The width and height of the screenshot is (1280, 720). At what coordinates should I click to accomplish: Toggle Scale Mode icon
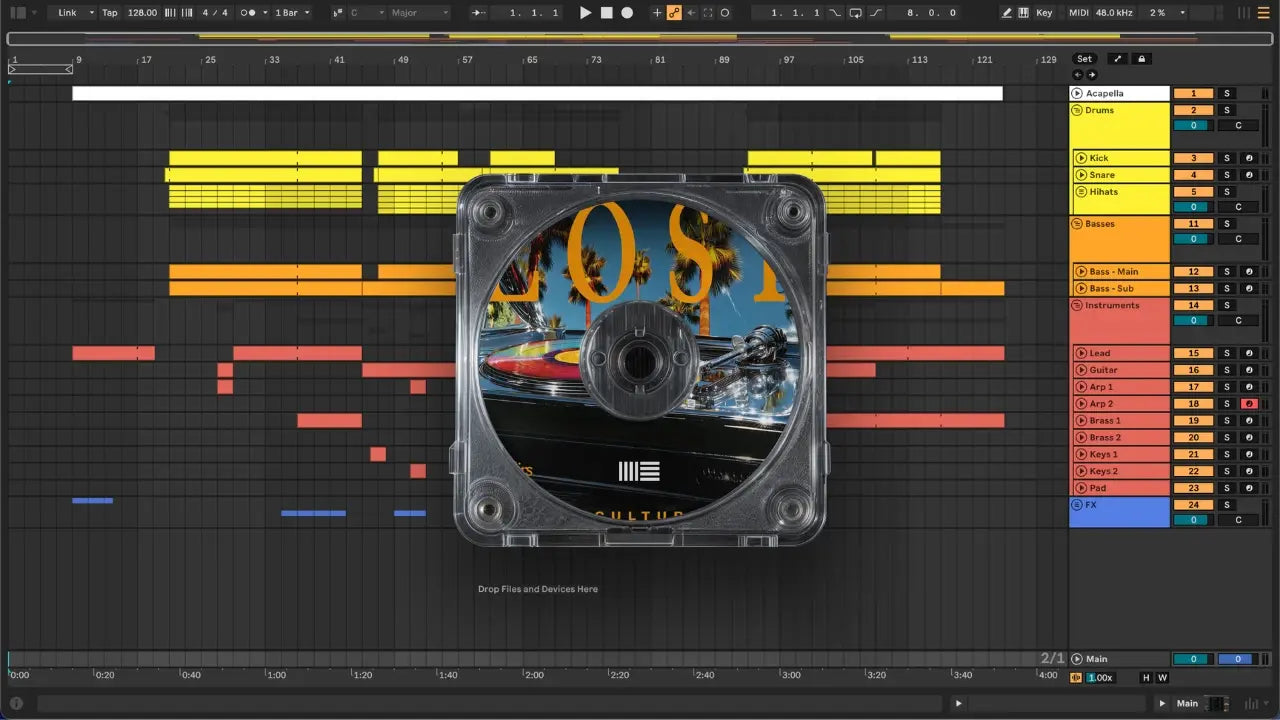[337, 13]
